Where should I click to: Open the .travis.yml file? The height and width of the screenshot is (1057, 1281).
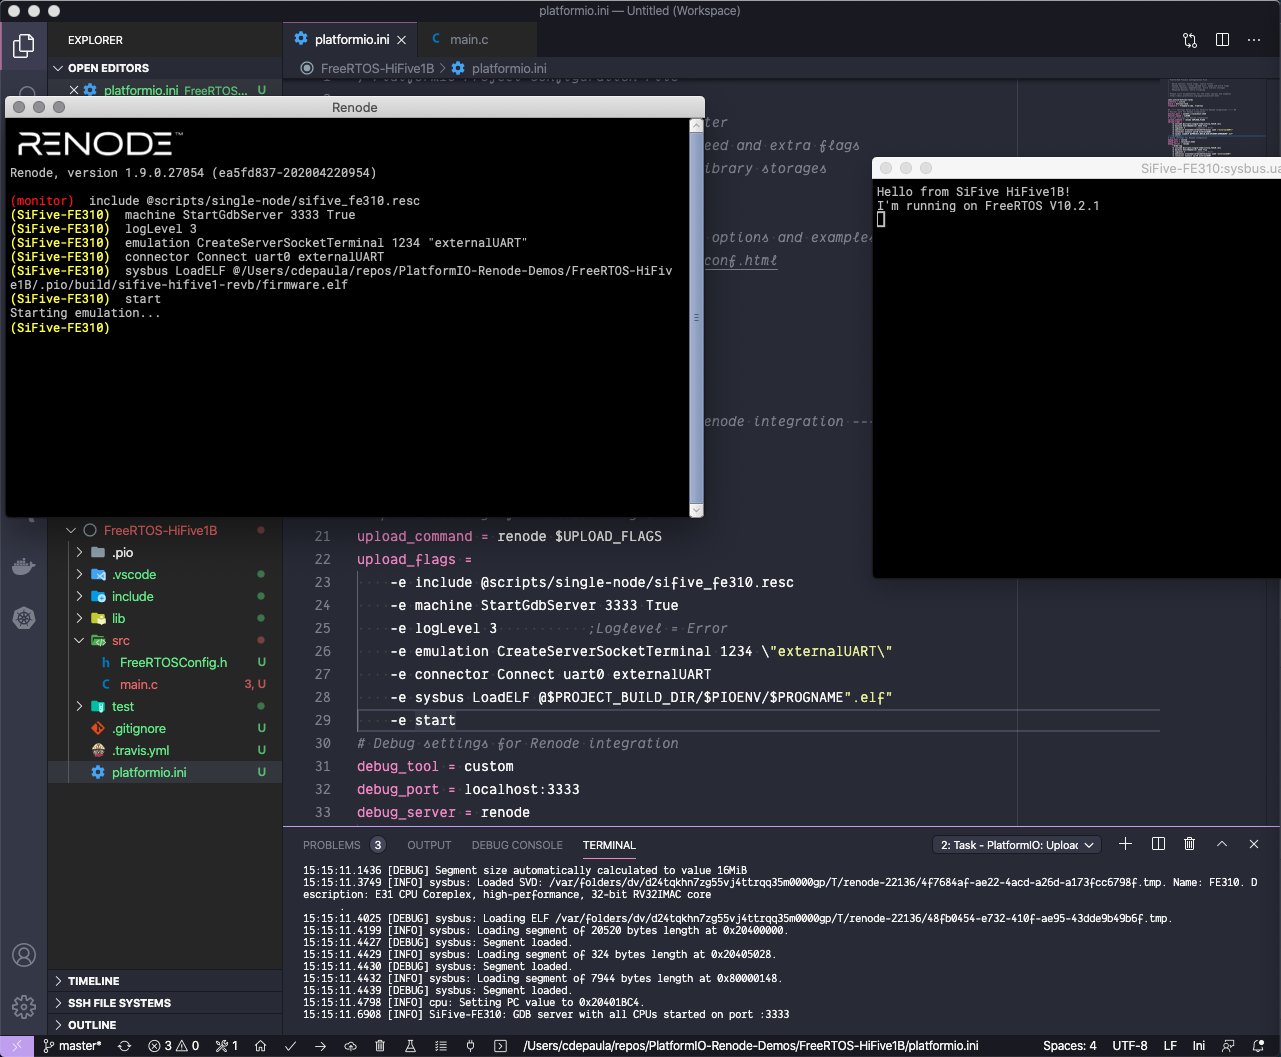click(165, 750)
